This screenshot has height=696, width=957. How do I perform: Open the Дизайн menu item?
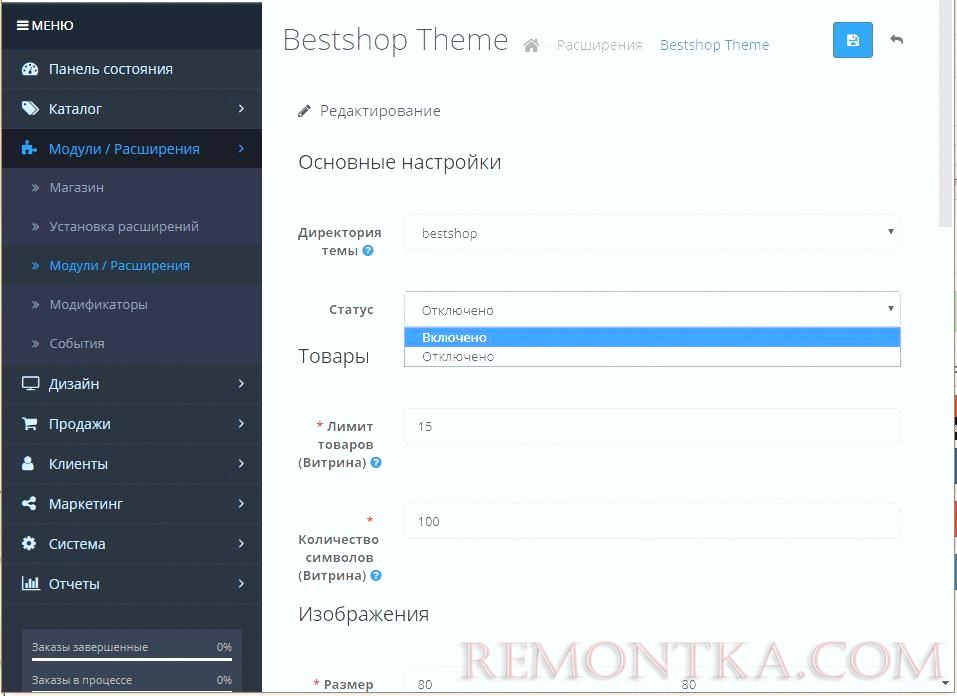click(x=132, y=383)
